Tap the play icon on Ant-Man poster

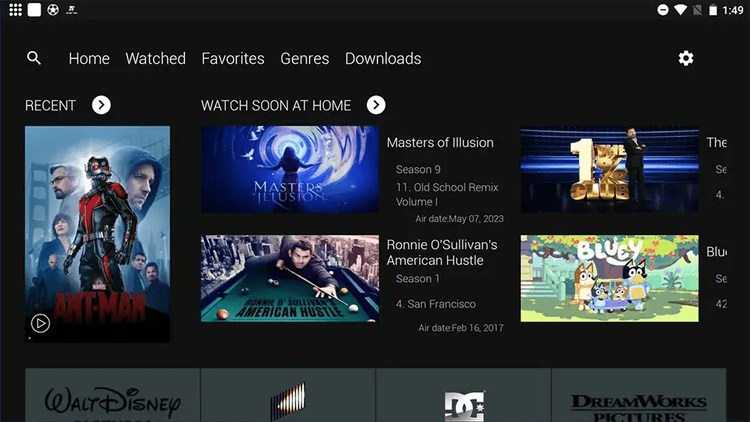pyautogui.click(x=40, y=323)
